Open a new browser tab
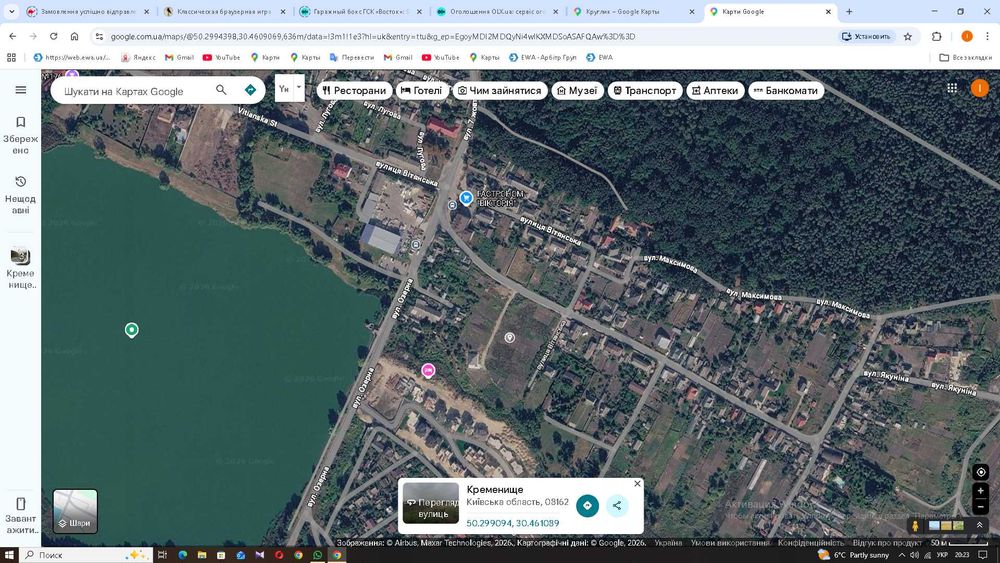 click(849, 11)
